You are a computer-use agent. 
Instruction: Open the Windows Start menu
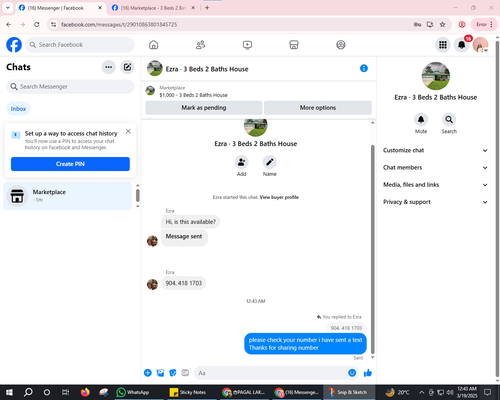click(x=9, y=392)
